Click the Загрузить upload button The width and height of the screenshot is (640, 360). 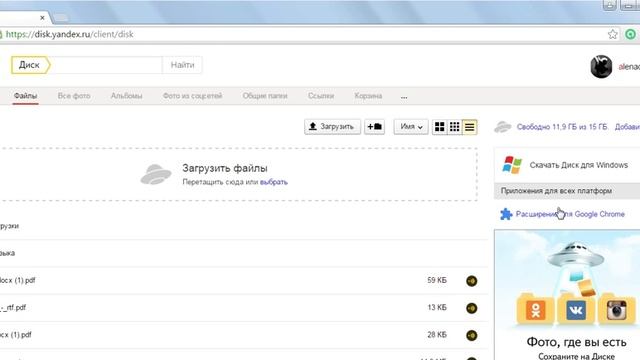pyautogui.click(x=332, y=127)
